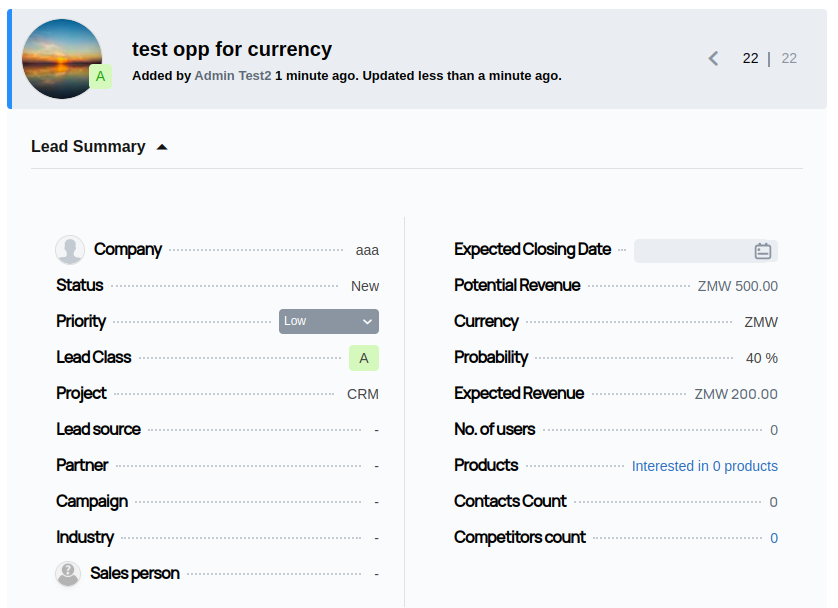Click the Potential Revenue ZMW 500.00 value
The height and width of the screenshot is (608, 838).
pos(737,286)
